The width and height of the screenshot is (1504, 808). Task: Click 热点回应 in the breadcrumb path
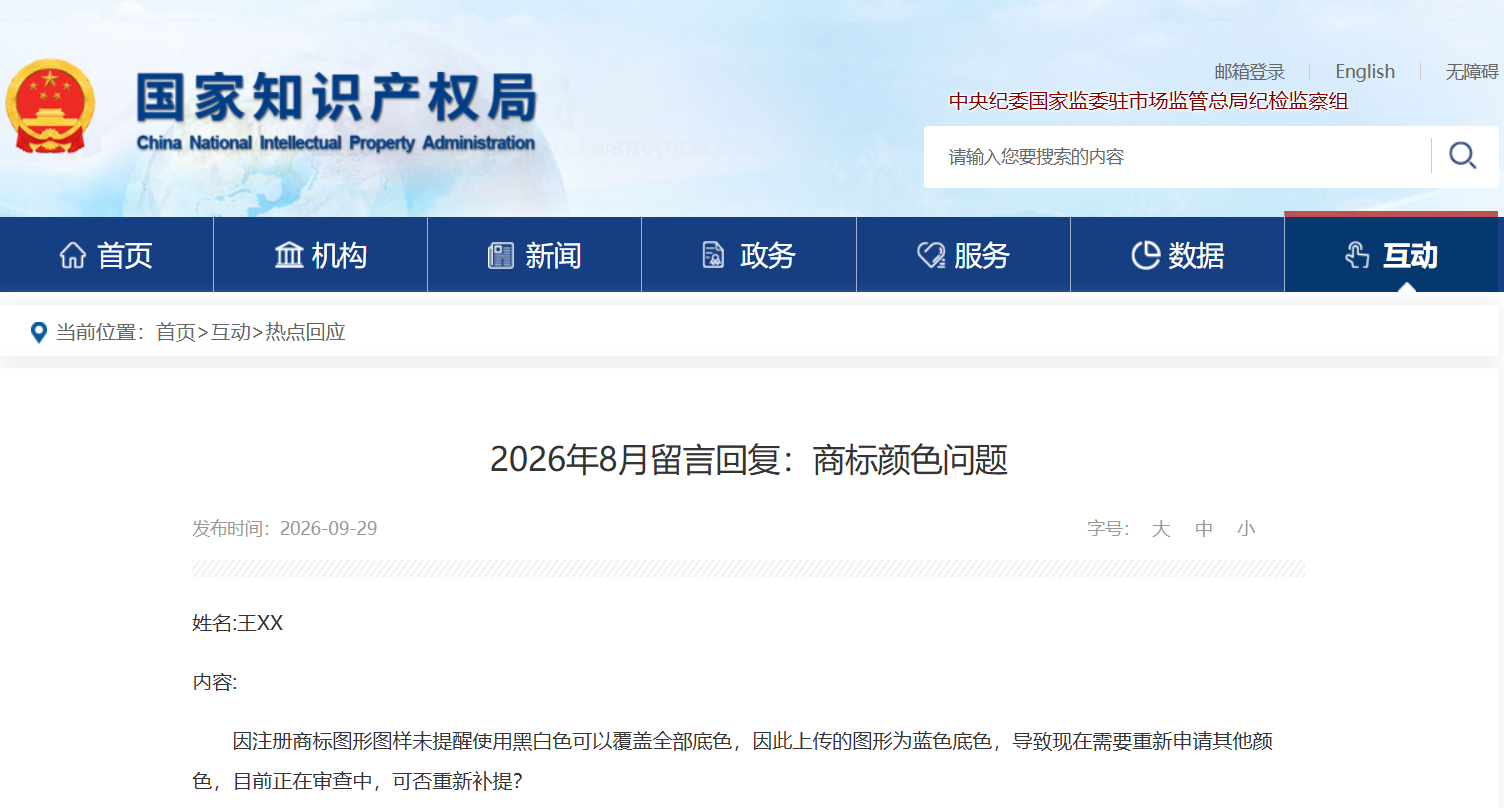[306, 332]
